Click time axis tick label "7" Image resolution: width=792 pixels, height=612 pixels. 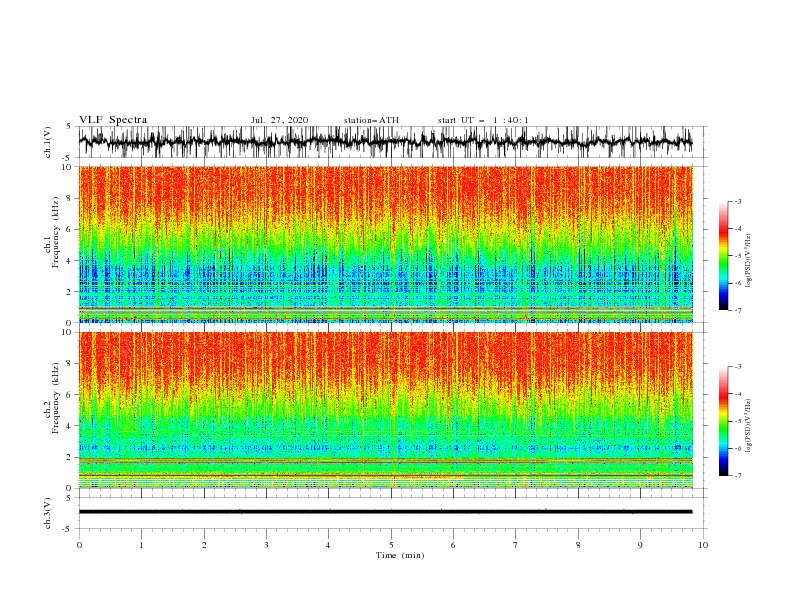[x=516, y=545]
